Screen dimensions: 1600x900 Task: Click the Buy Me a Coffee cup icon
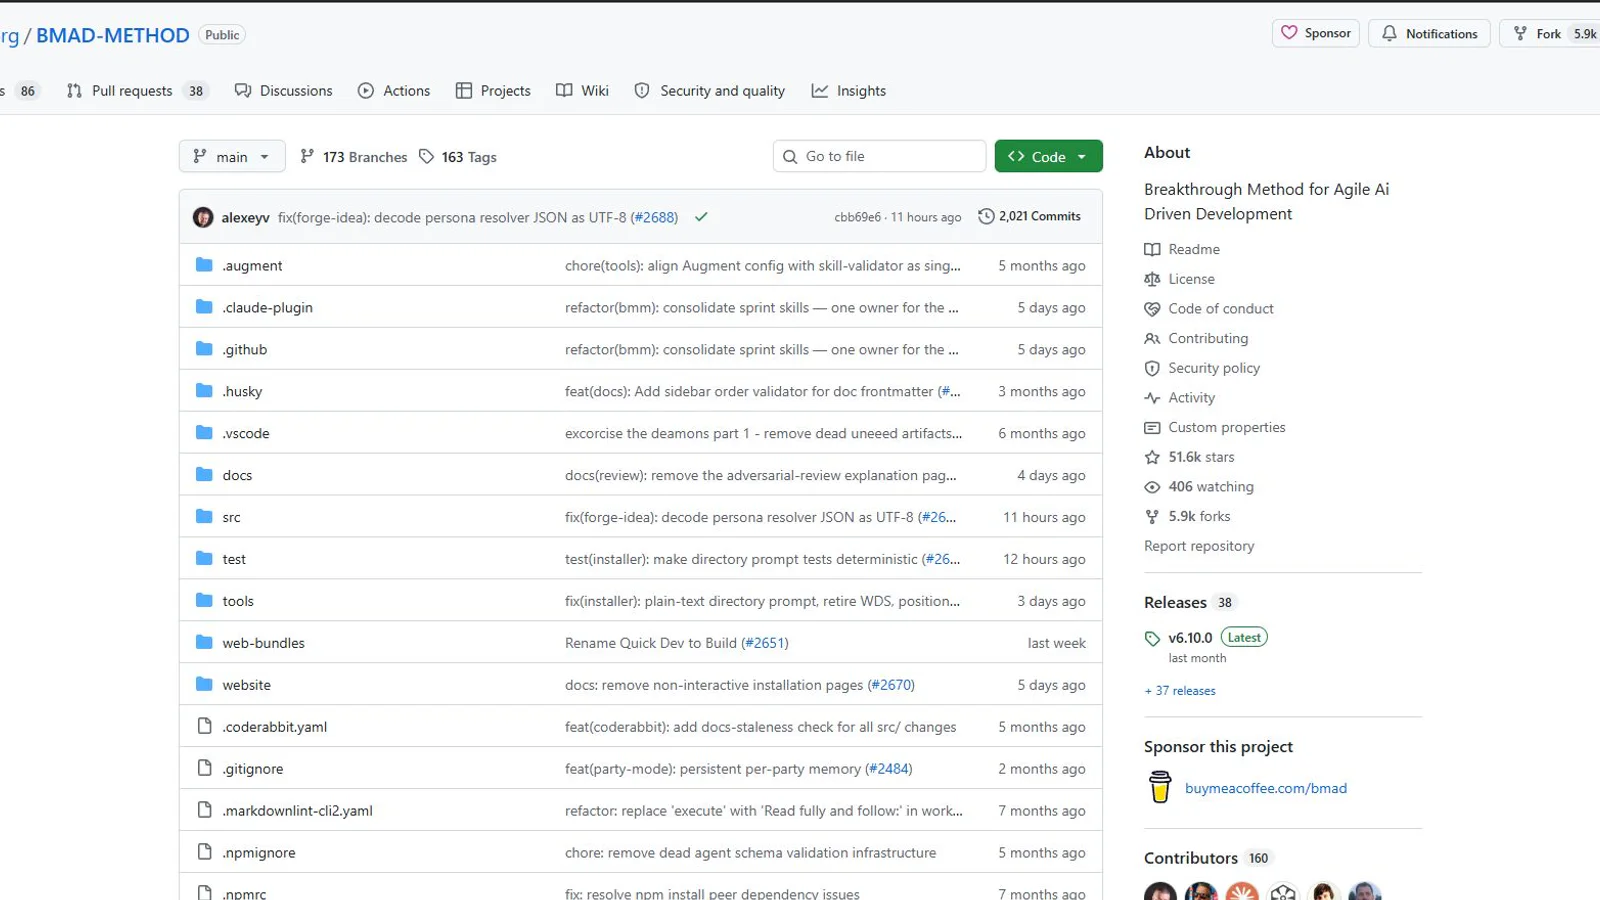click(1160, 787)
